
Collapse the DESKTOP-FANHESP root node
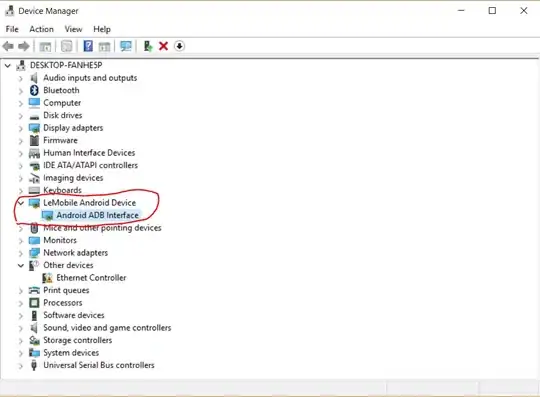tap(8, 65)
